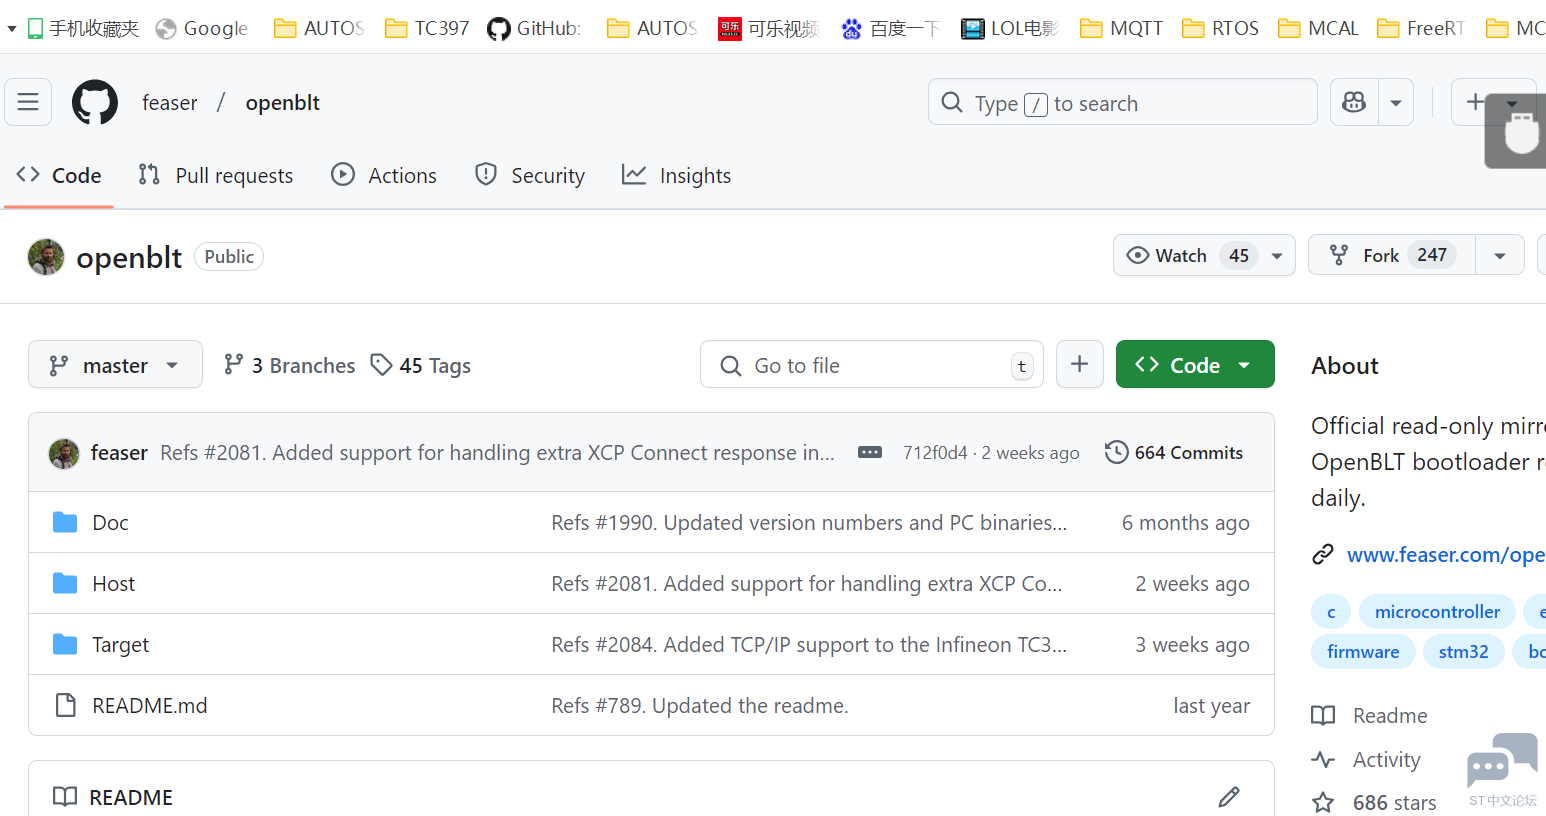Open the MQTT bookmark folder
This screenshot has height=816, width=1546.
tap(1121, 28)
